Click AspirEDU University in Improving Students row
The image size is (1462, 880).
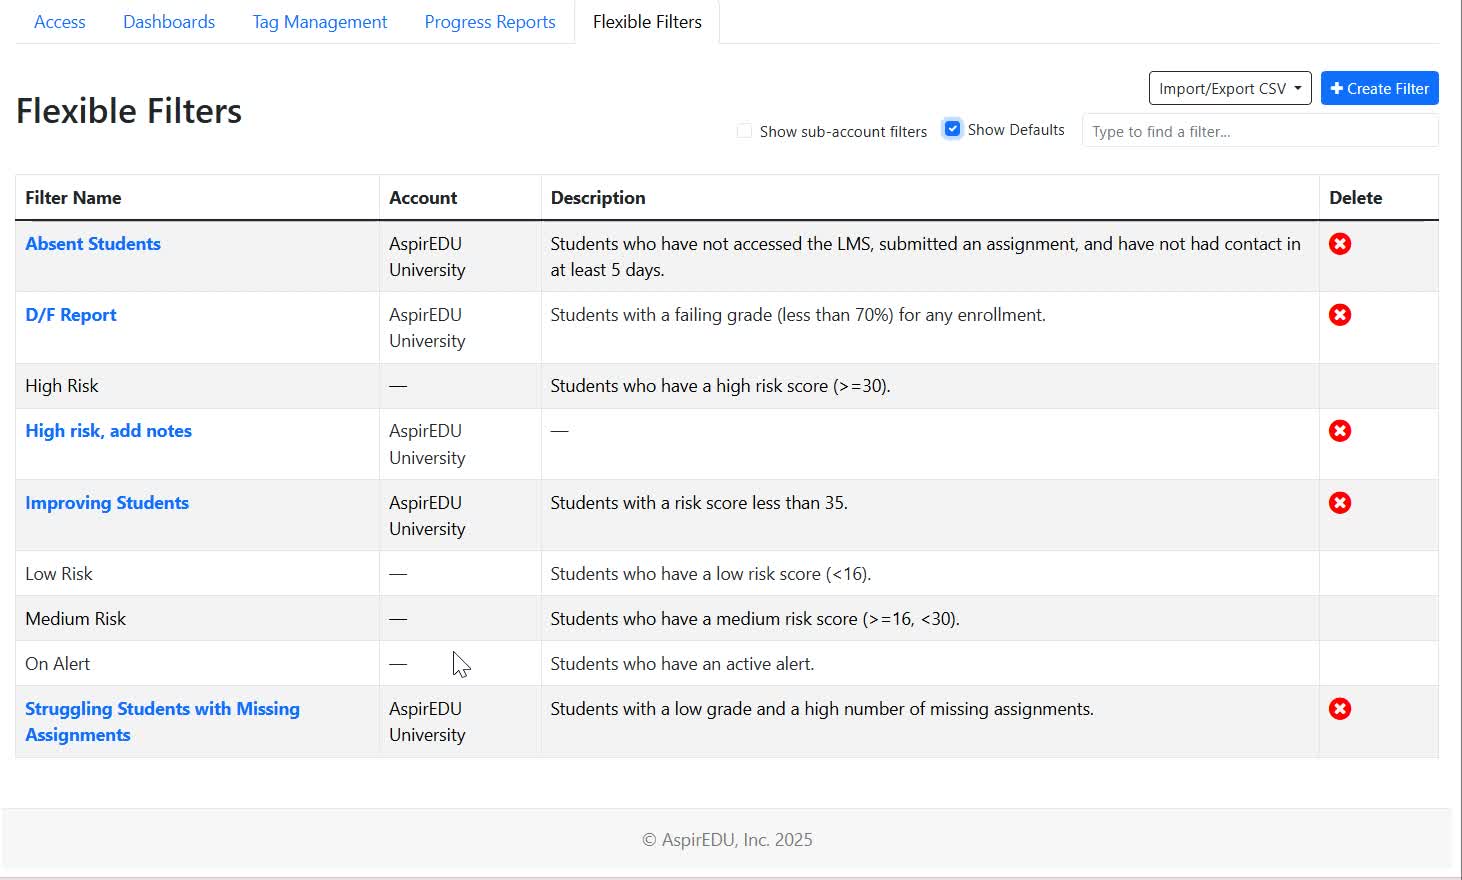(x=427, y=516)
